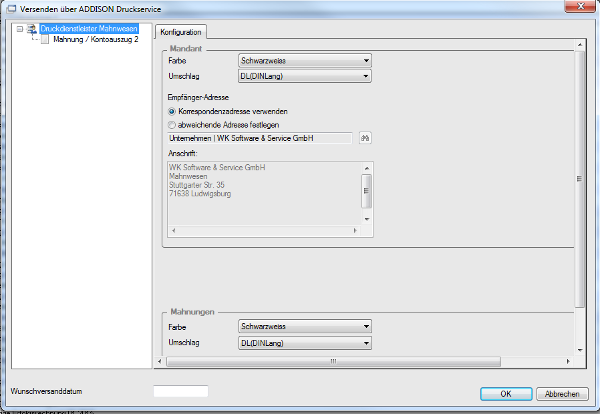Click inside the Anschrift text box

pos(264,193)
